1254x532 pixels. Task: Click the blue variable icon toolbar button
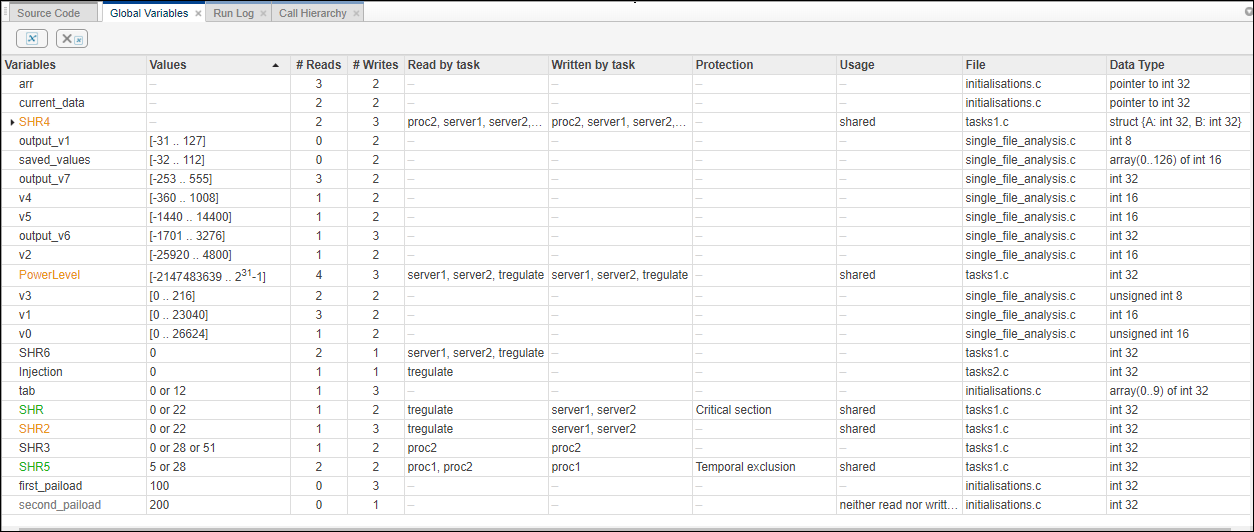[x=32, y=38]
